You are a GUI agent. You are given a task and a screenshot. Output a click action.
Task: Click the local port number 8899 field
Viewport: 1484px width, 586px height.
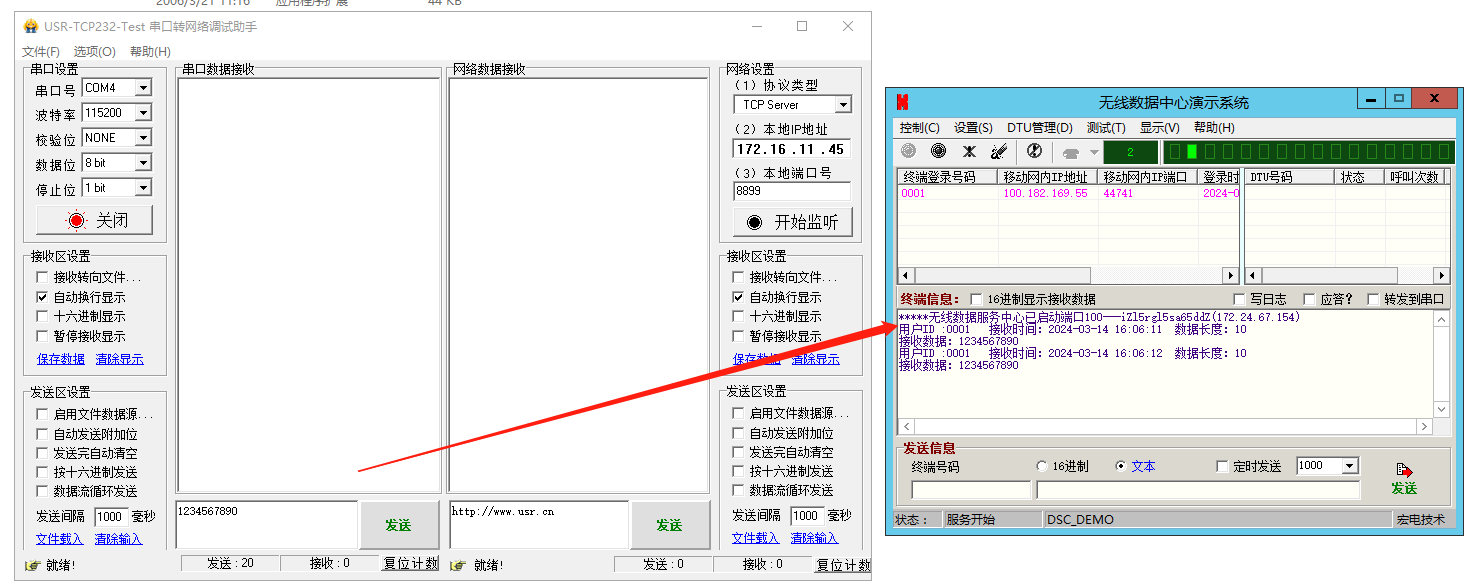point(790,191)
